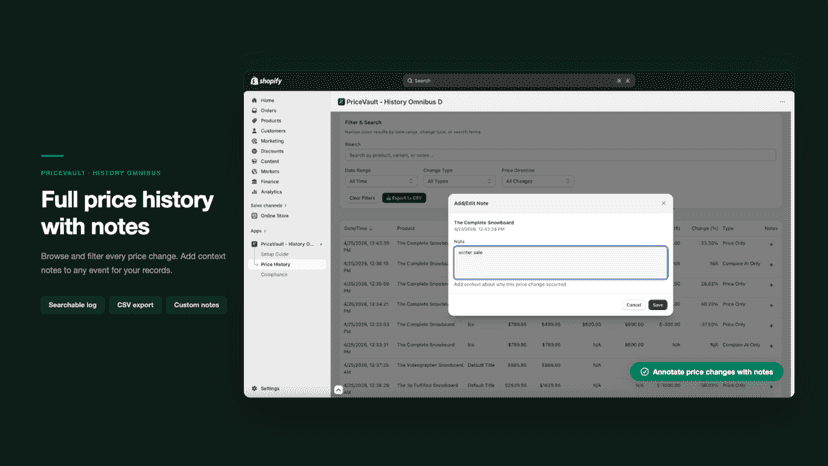Click 'The Complete Snowboard' title in the dialog
This screenshot has height=466, width=828.
[x=484, y=222]
